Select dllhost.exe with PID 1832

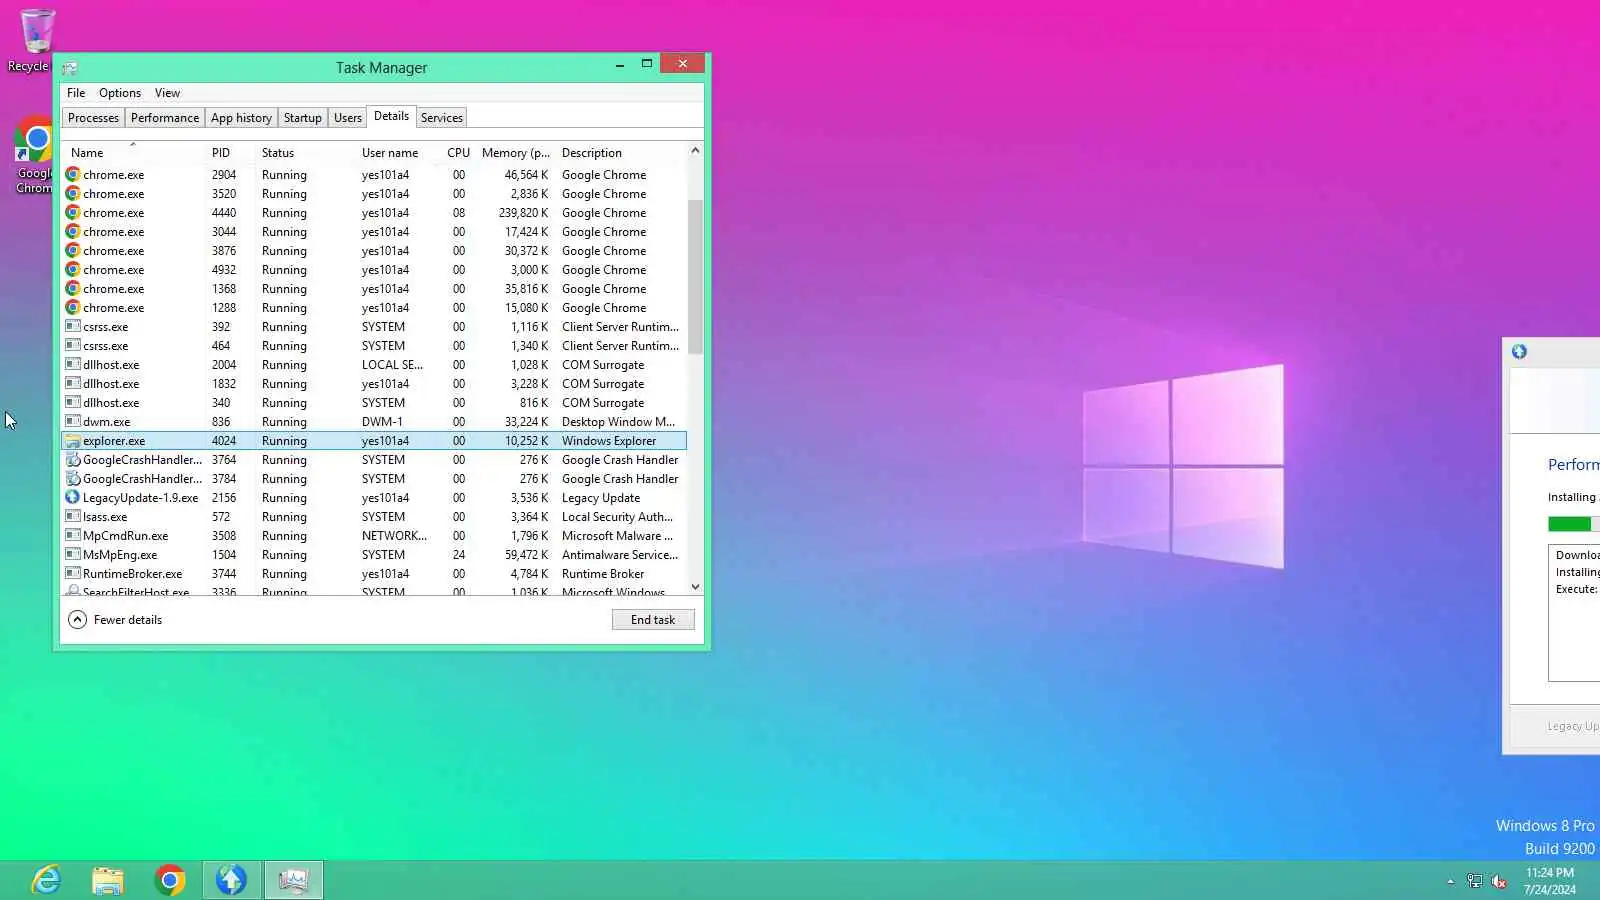[374, 384]
